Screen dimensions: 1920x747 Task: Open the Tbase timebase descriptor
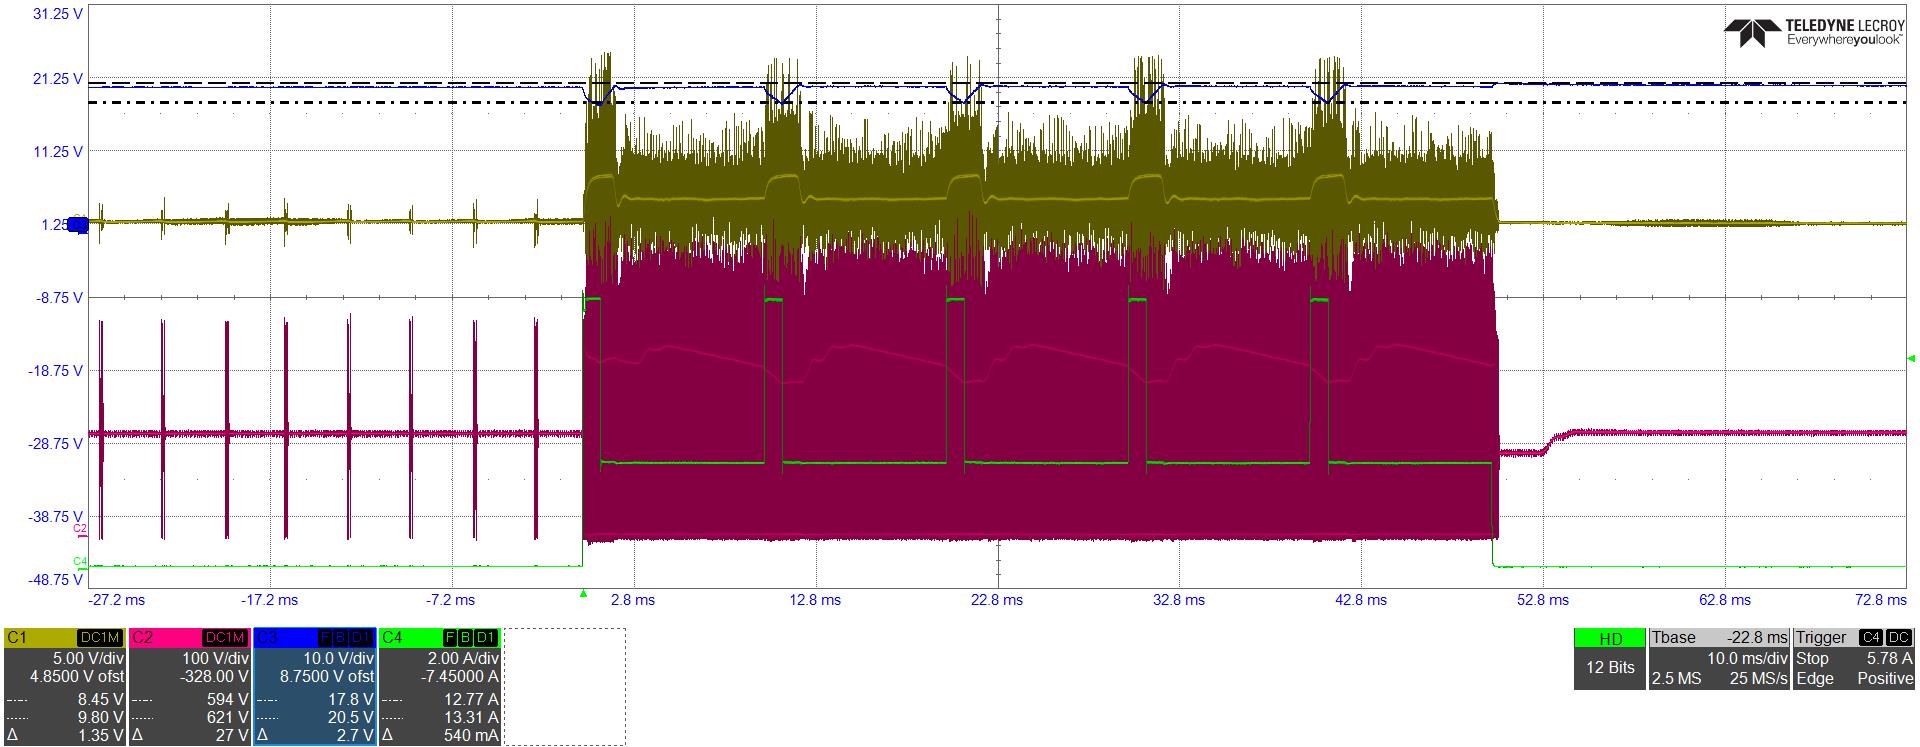(x=1719, y=659)
